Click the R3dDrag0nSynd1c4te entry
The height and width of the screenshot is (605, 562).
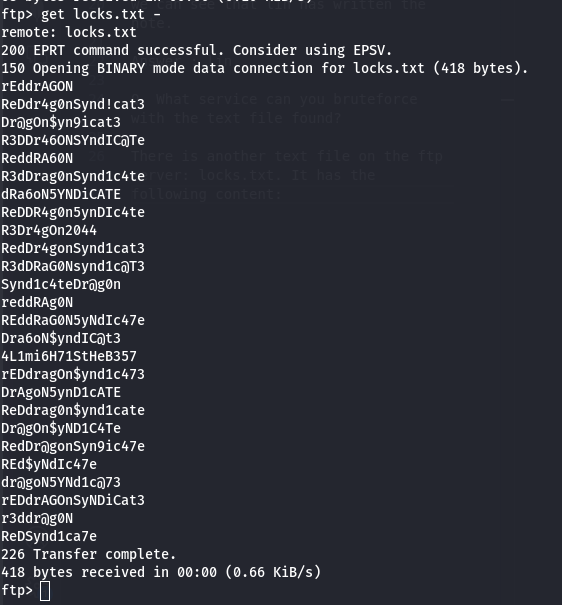[x=73, y=176]
